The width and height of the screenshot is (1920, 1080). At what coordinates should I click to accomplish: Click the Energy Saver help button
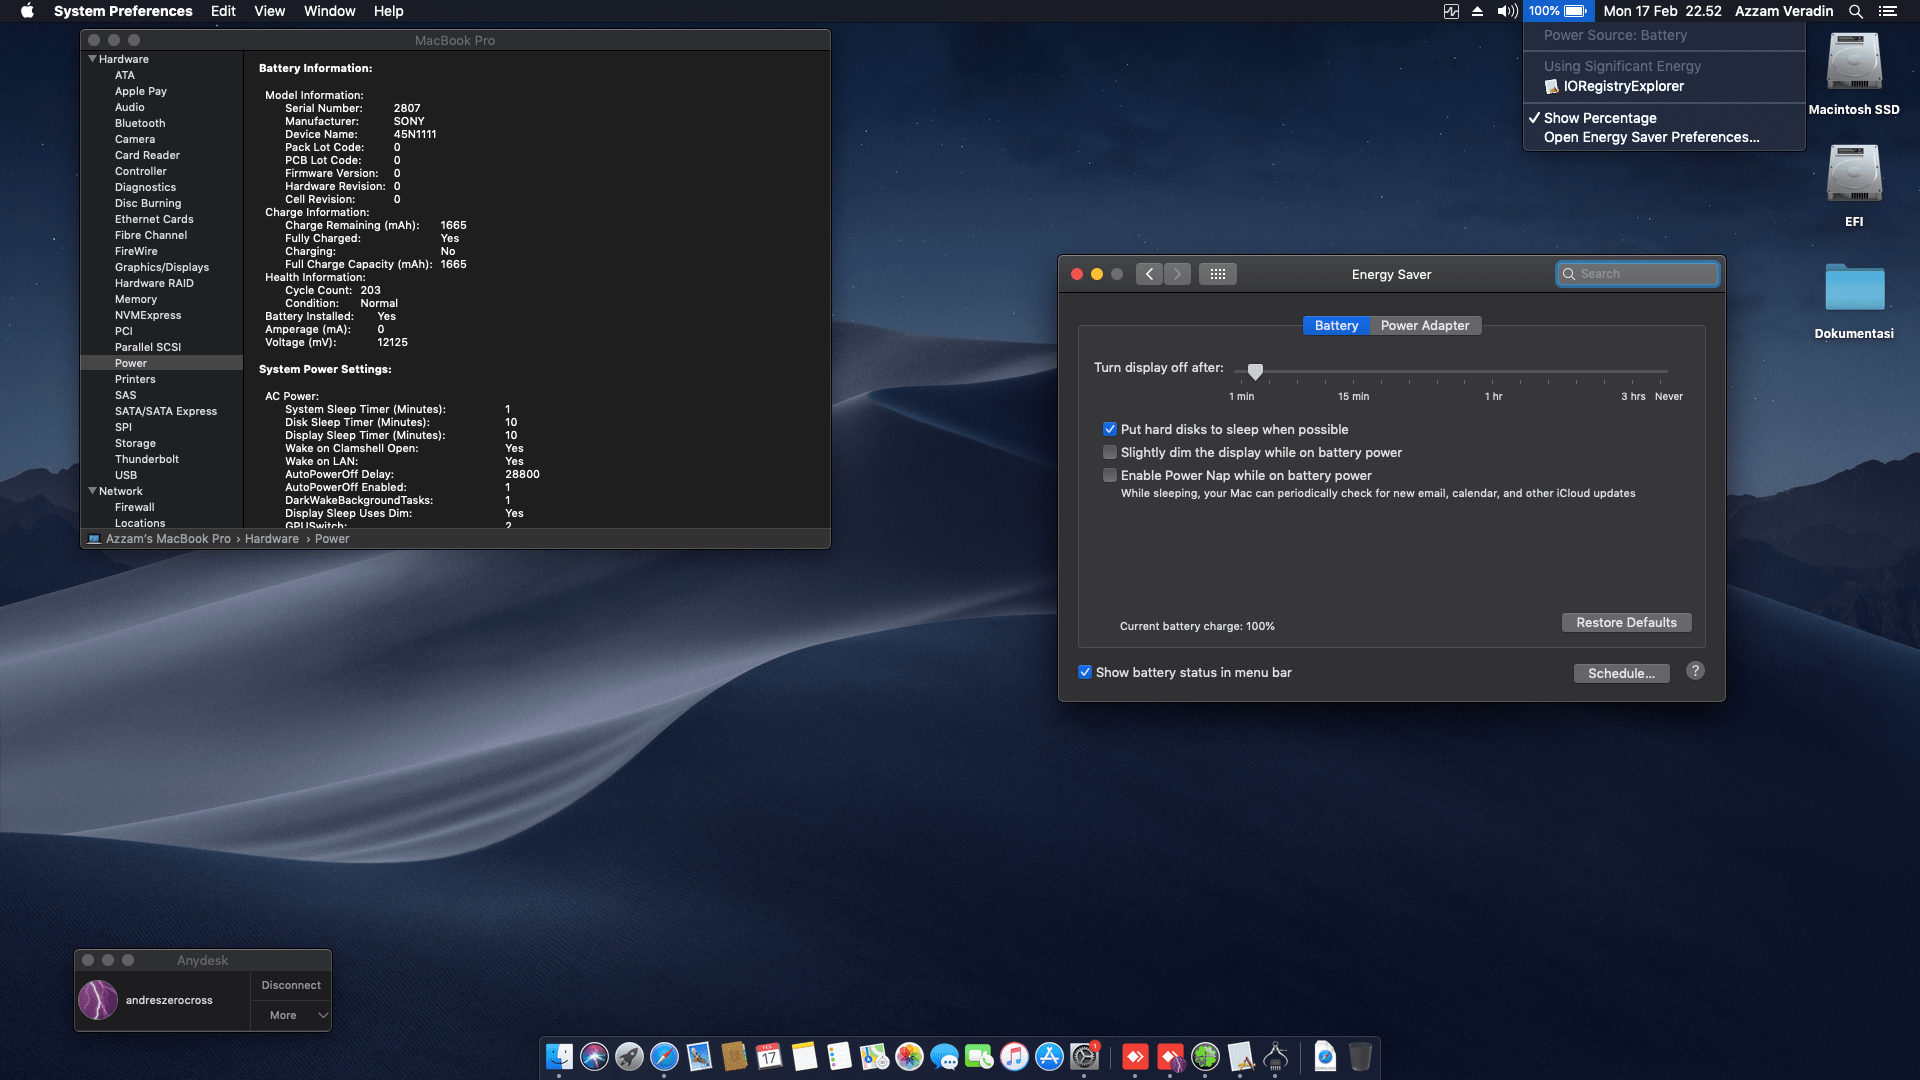click(1695, 671)
